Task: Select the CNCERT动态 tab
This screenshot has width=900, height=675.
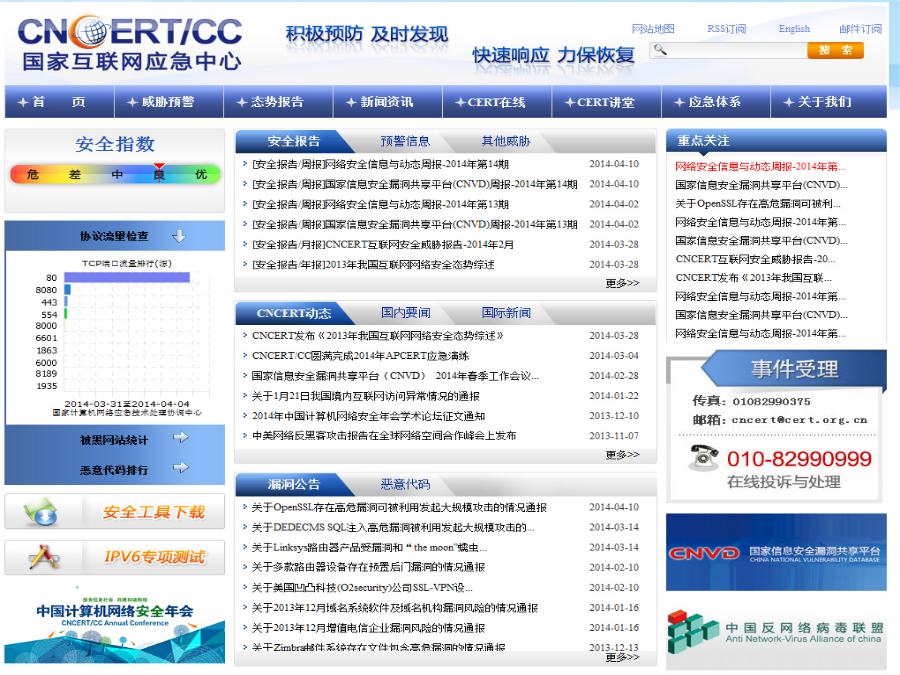Action: coord(294,313)
